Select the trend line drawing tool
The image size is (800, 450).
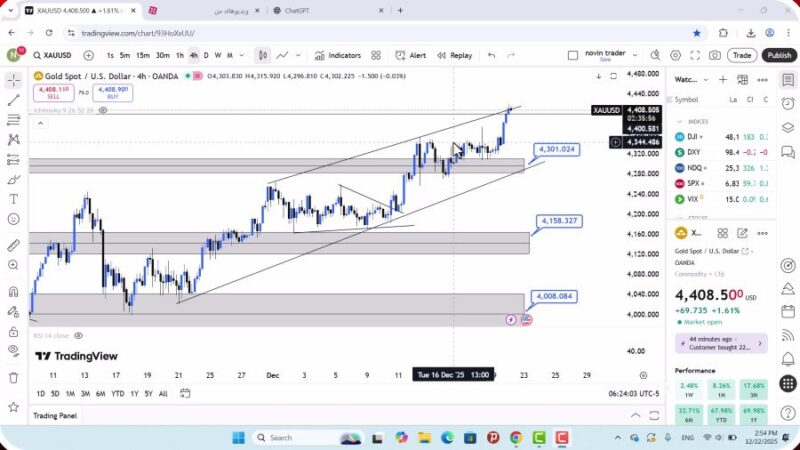click(13, 100)
